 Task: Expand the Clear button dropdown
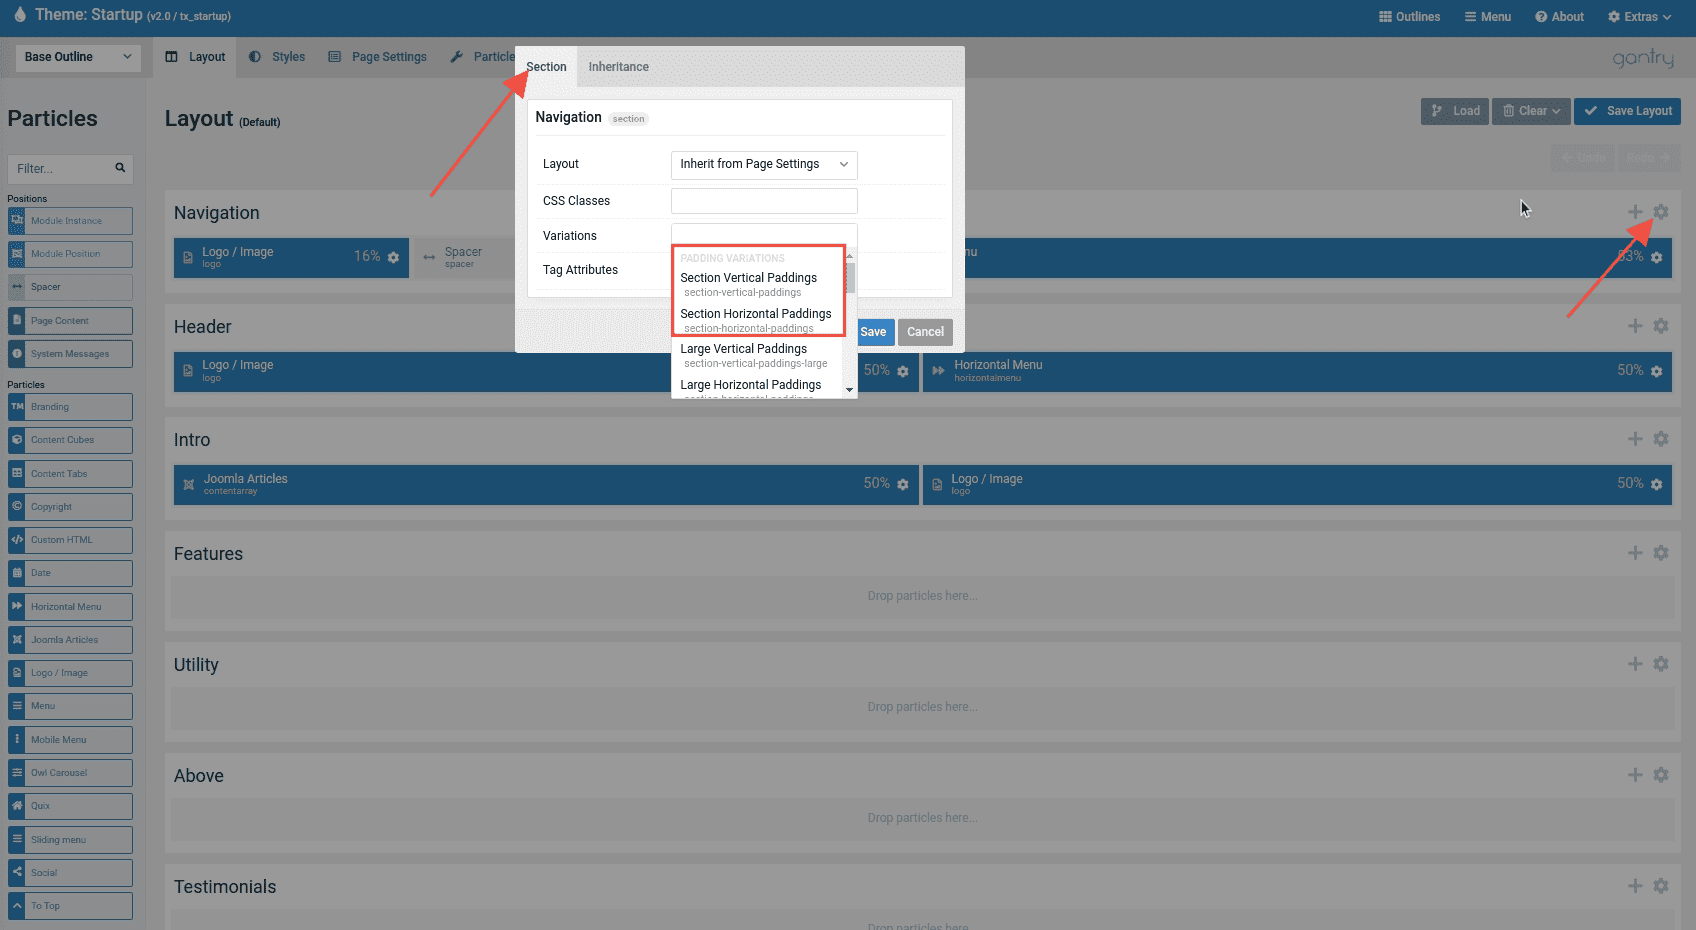[1531, 111]
